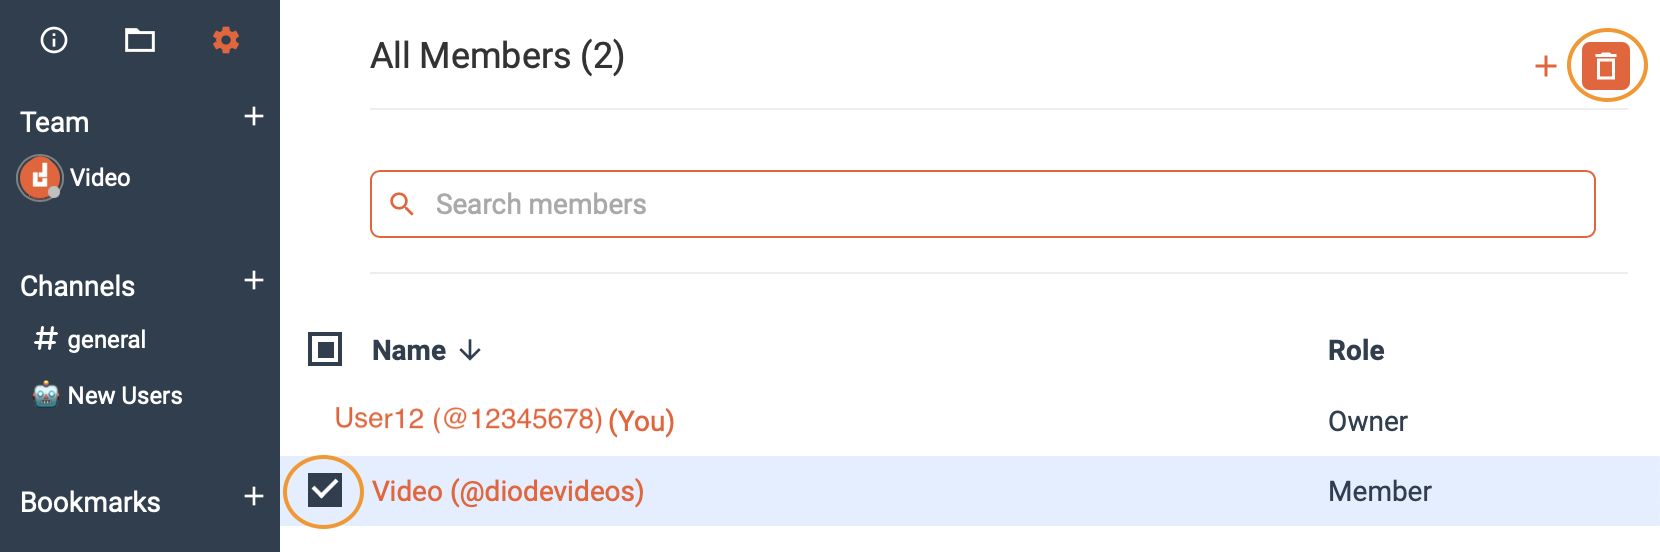Add a channel with Channels plus icon
Image resolution: width=1660 pixels, height=552 pixels.
tap(254, 281)
